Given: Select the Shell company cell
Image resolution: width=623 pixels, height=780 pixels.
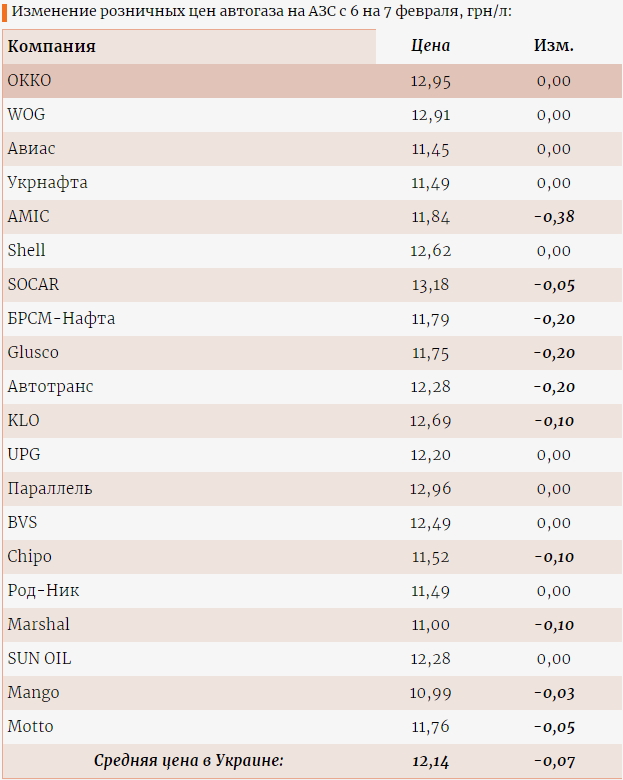Looking at the screenshot, I should tap(26, 250).
